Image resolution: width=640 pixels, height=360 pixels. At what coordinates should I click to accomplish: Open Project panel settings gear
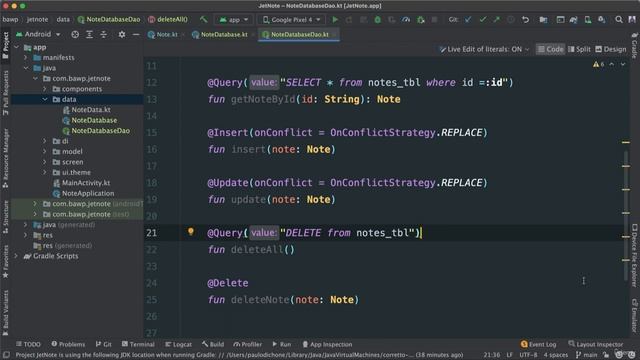122,34
